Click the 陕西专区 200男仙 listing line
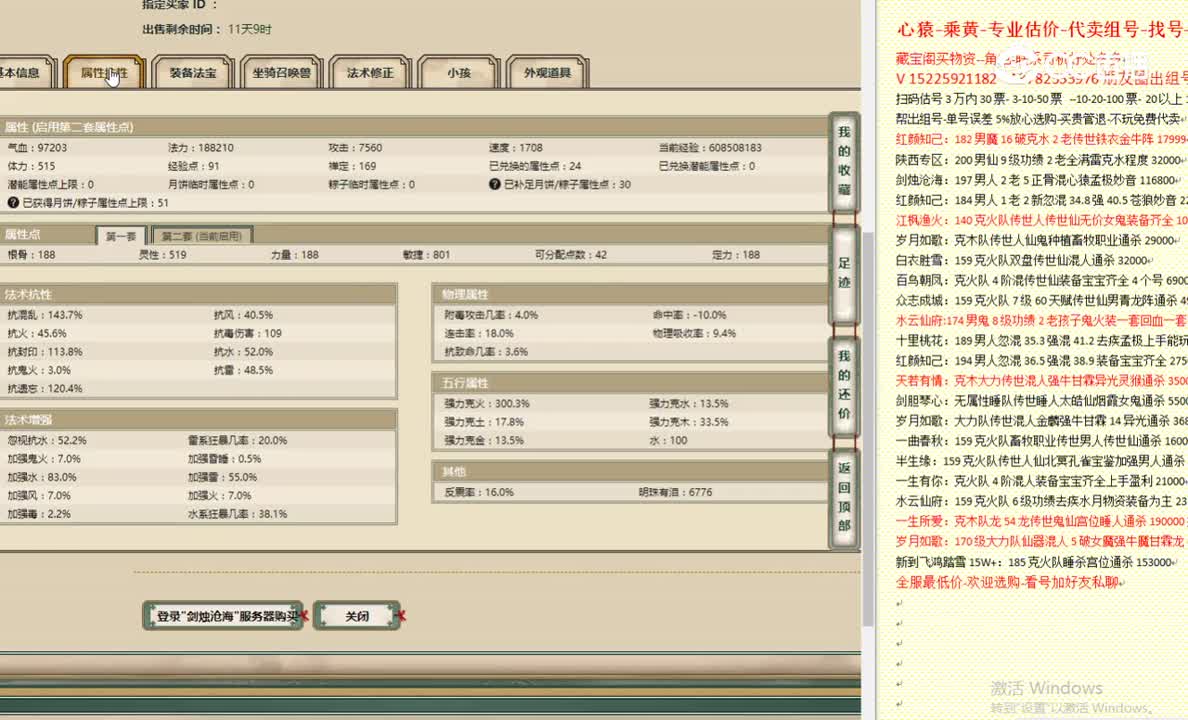The image size is (1188, 720). point(1041,160)
